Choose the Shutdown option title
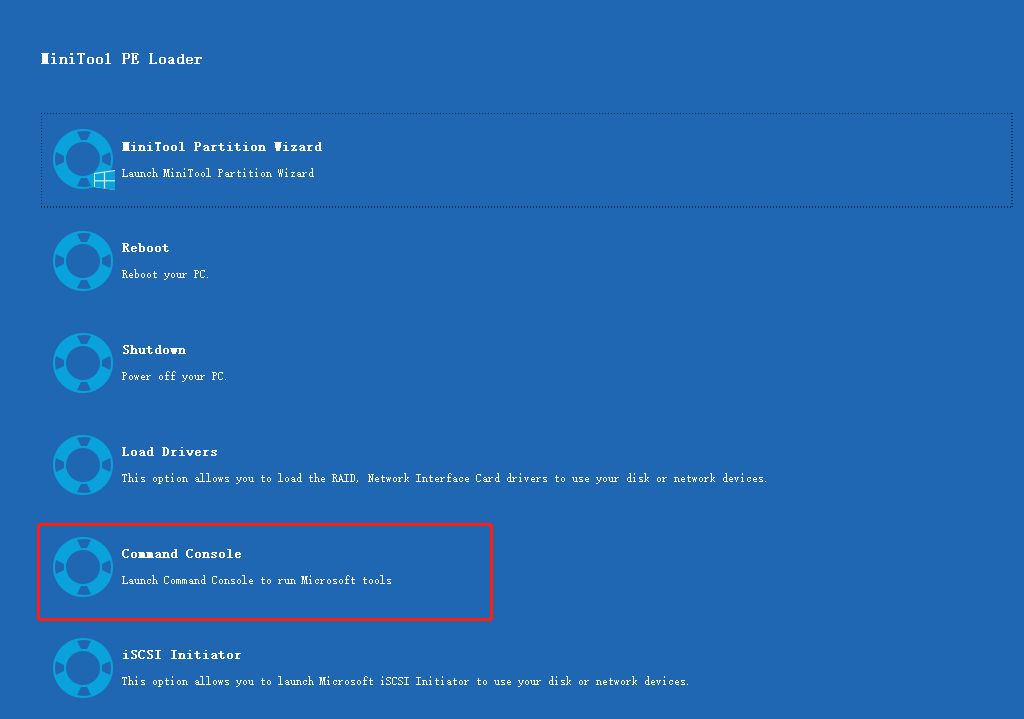 click(x=153, y=350)
